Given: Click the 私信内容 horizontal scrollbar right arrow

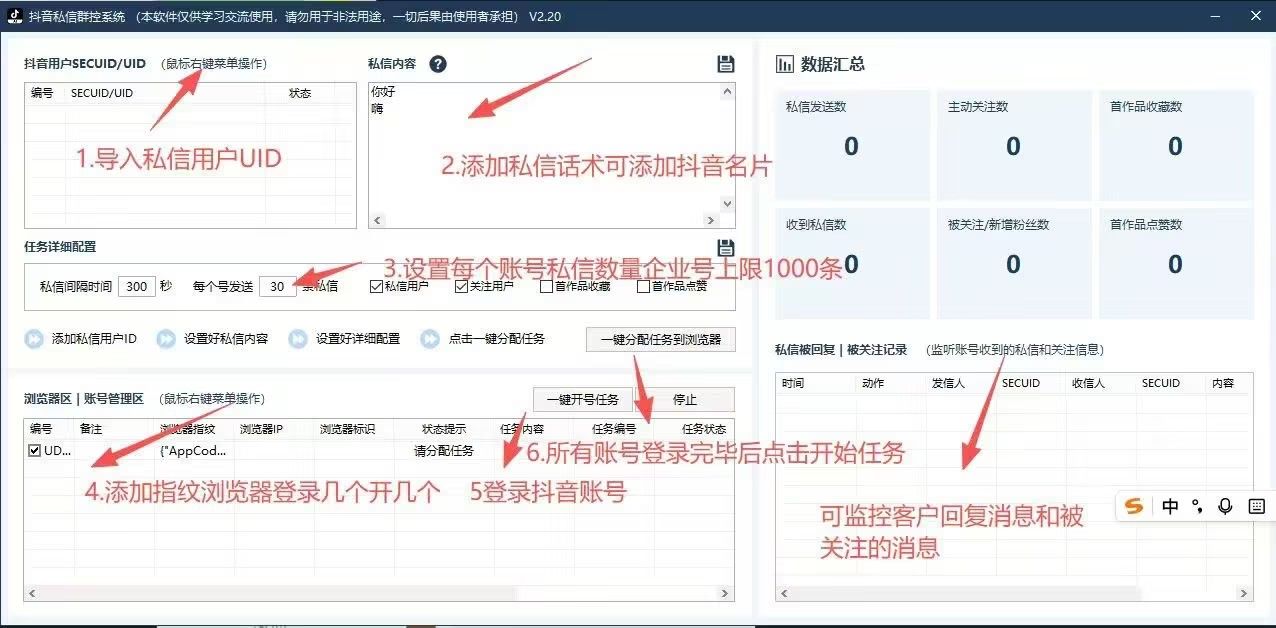Looking at the screenshot, I should point(712,221).
